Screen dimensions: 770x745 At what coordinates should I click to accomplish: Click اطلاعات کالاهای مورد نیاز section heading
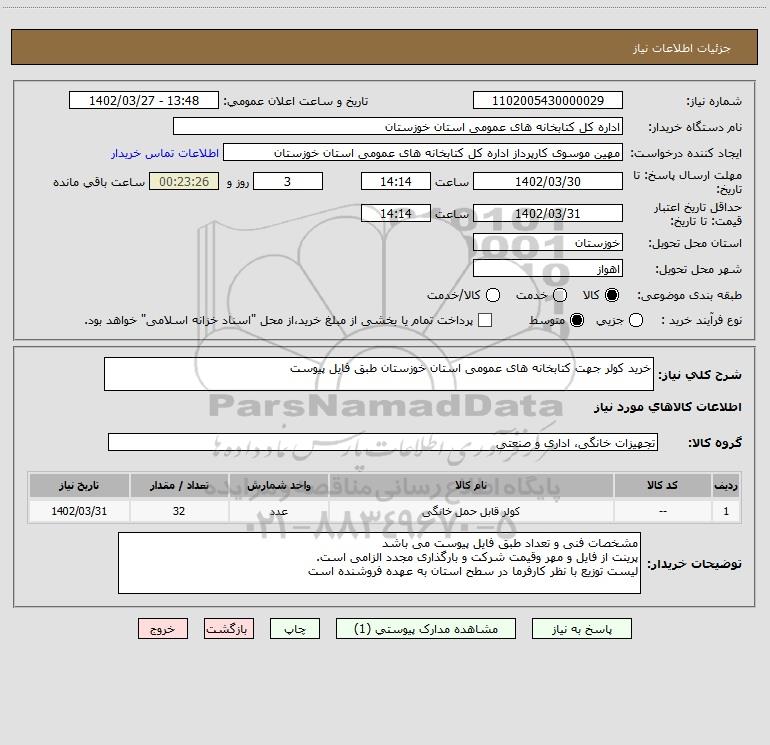[x=668, y=407]
